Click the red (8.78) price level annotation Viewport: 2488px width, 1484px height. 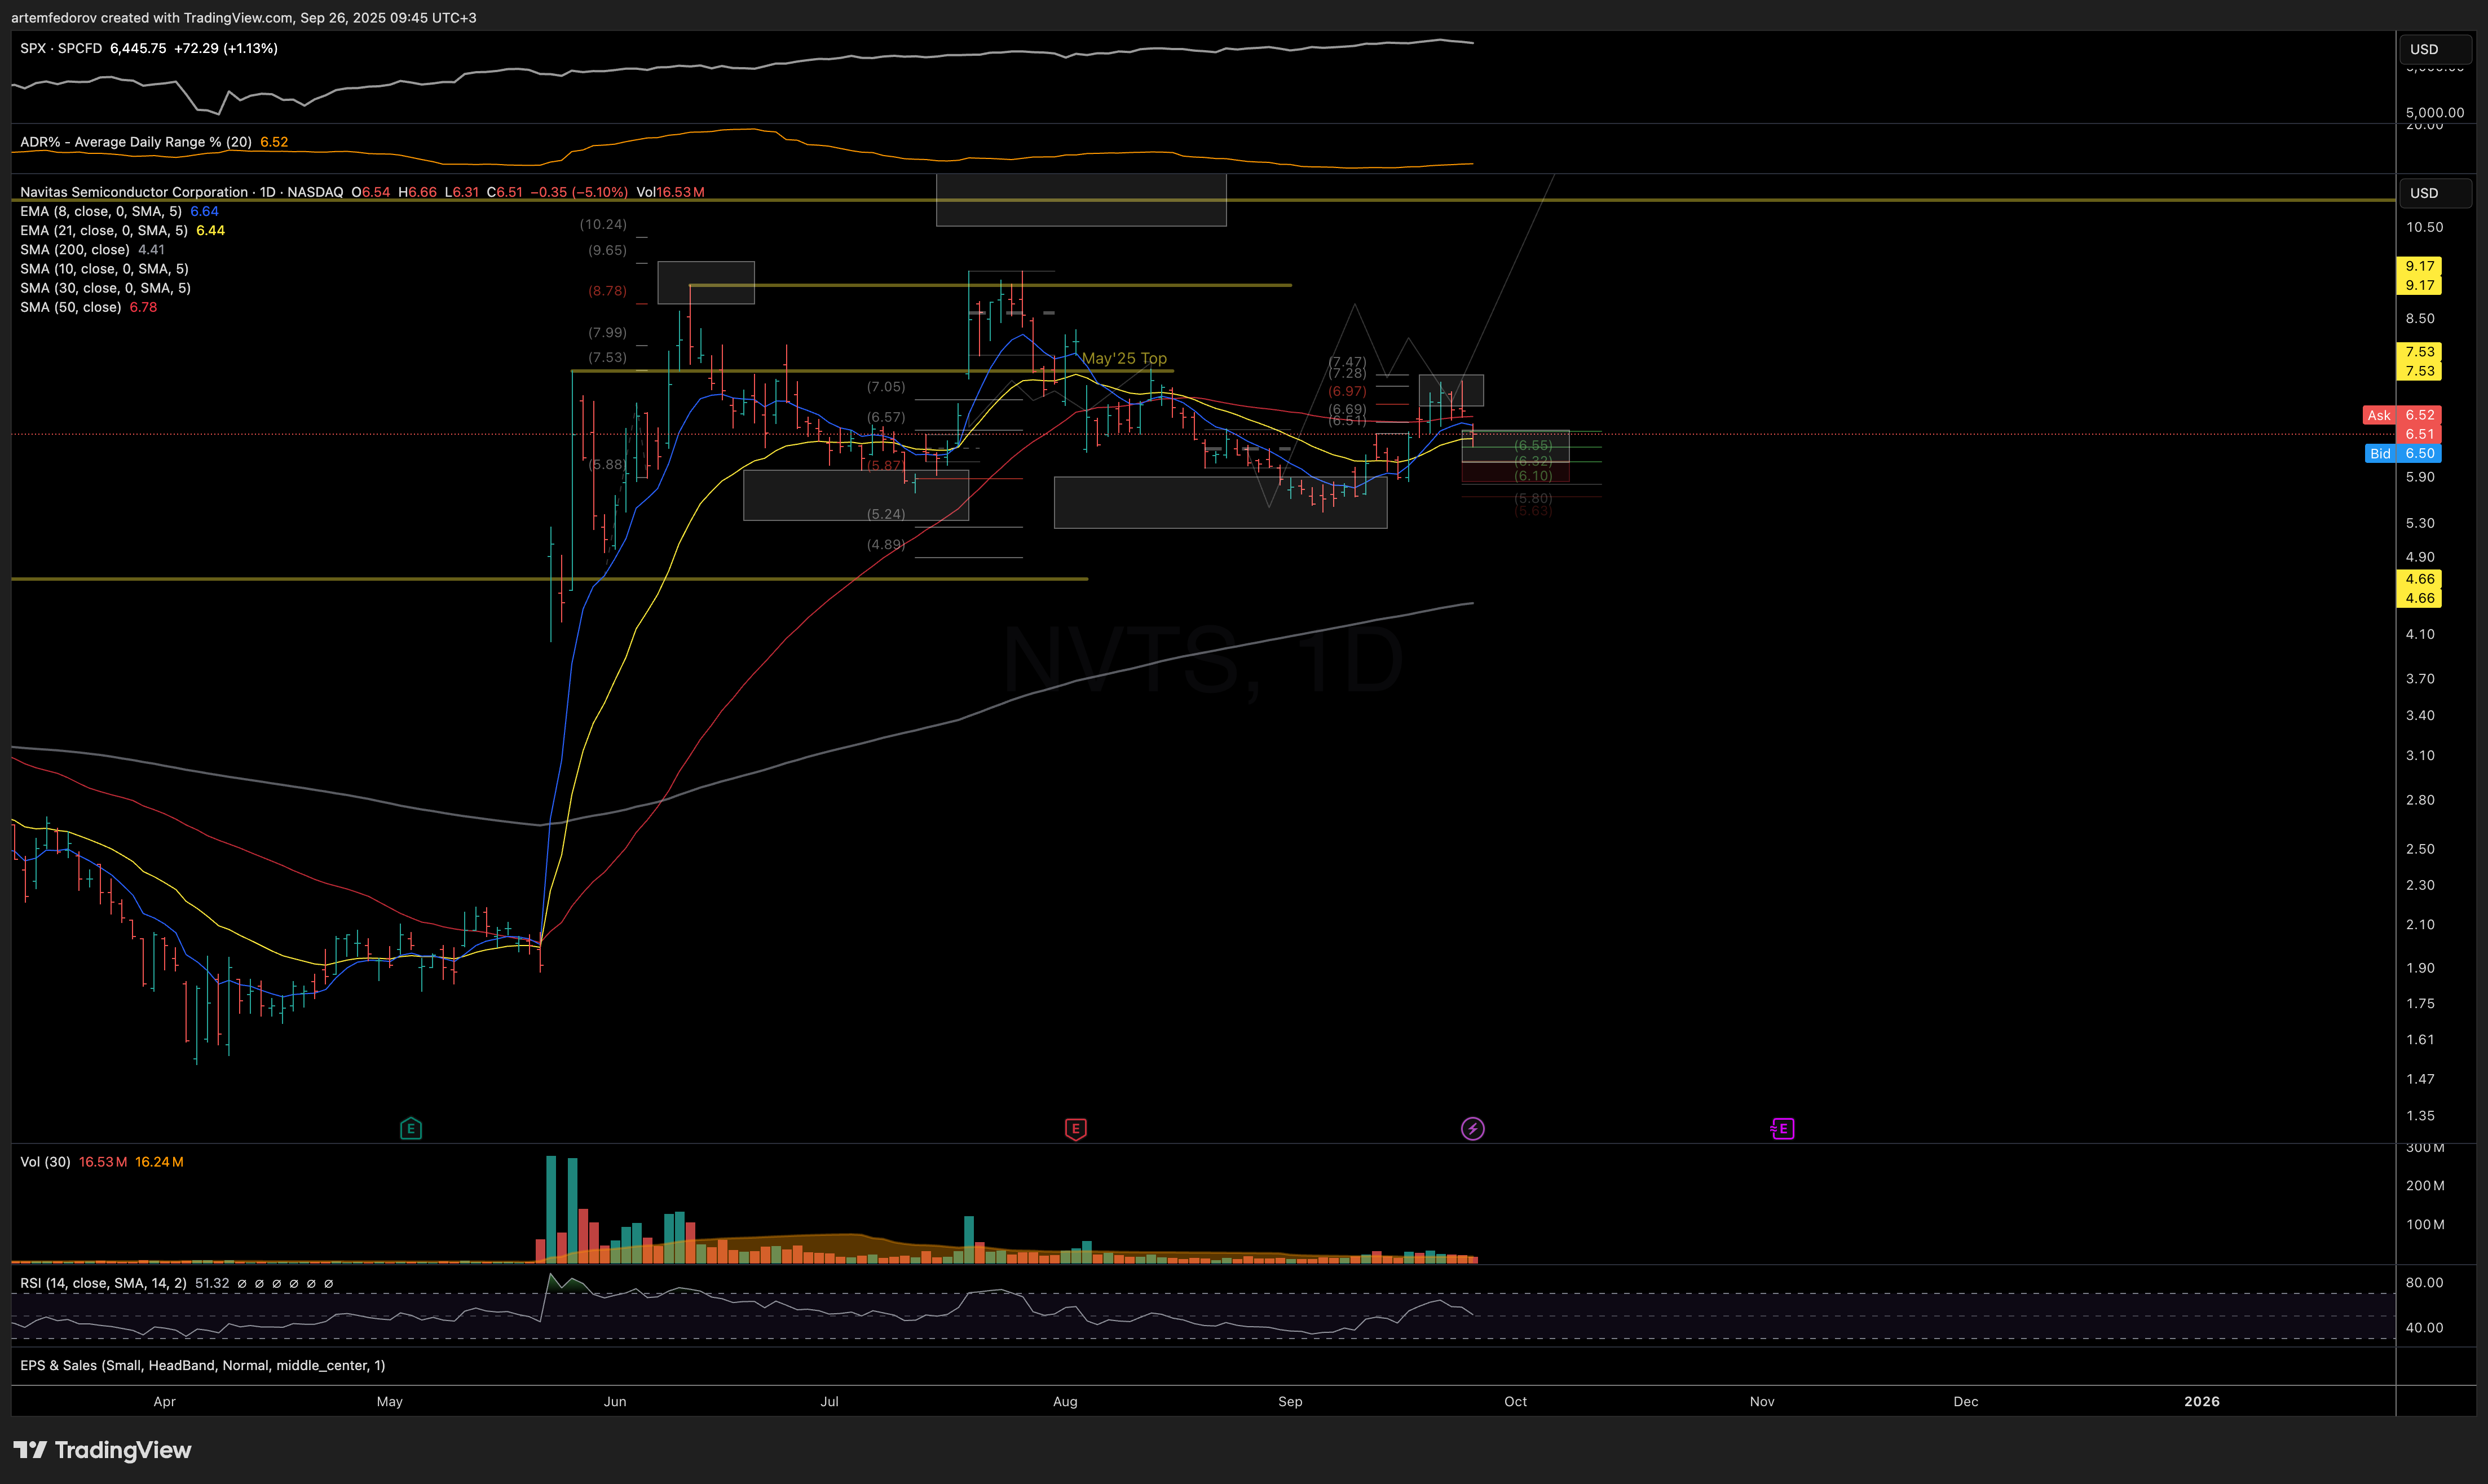[607, 291]
